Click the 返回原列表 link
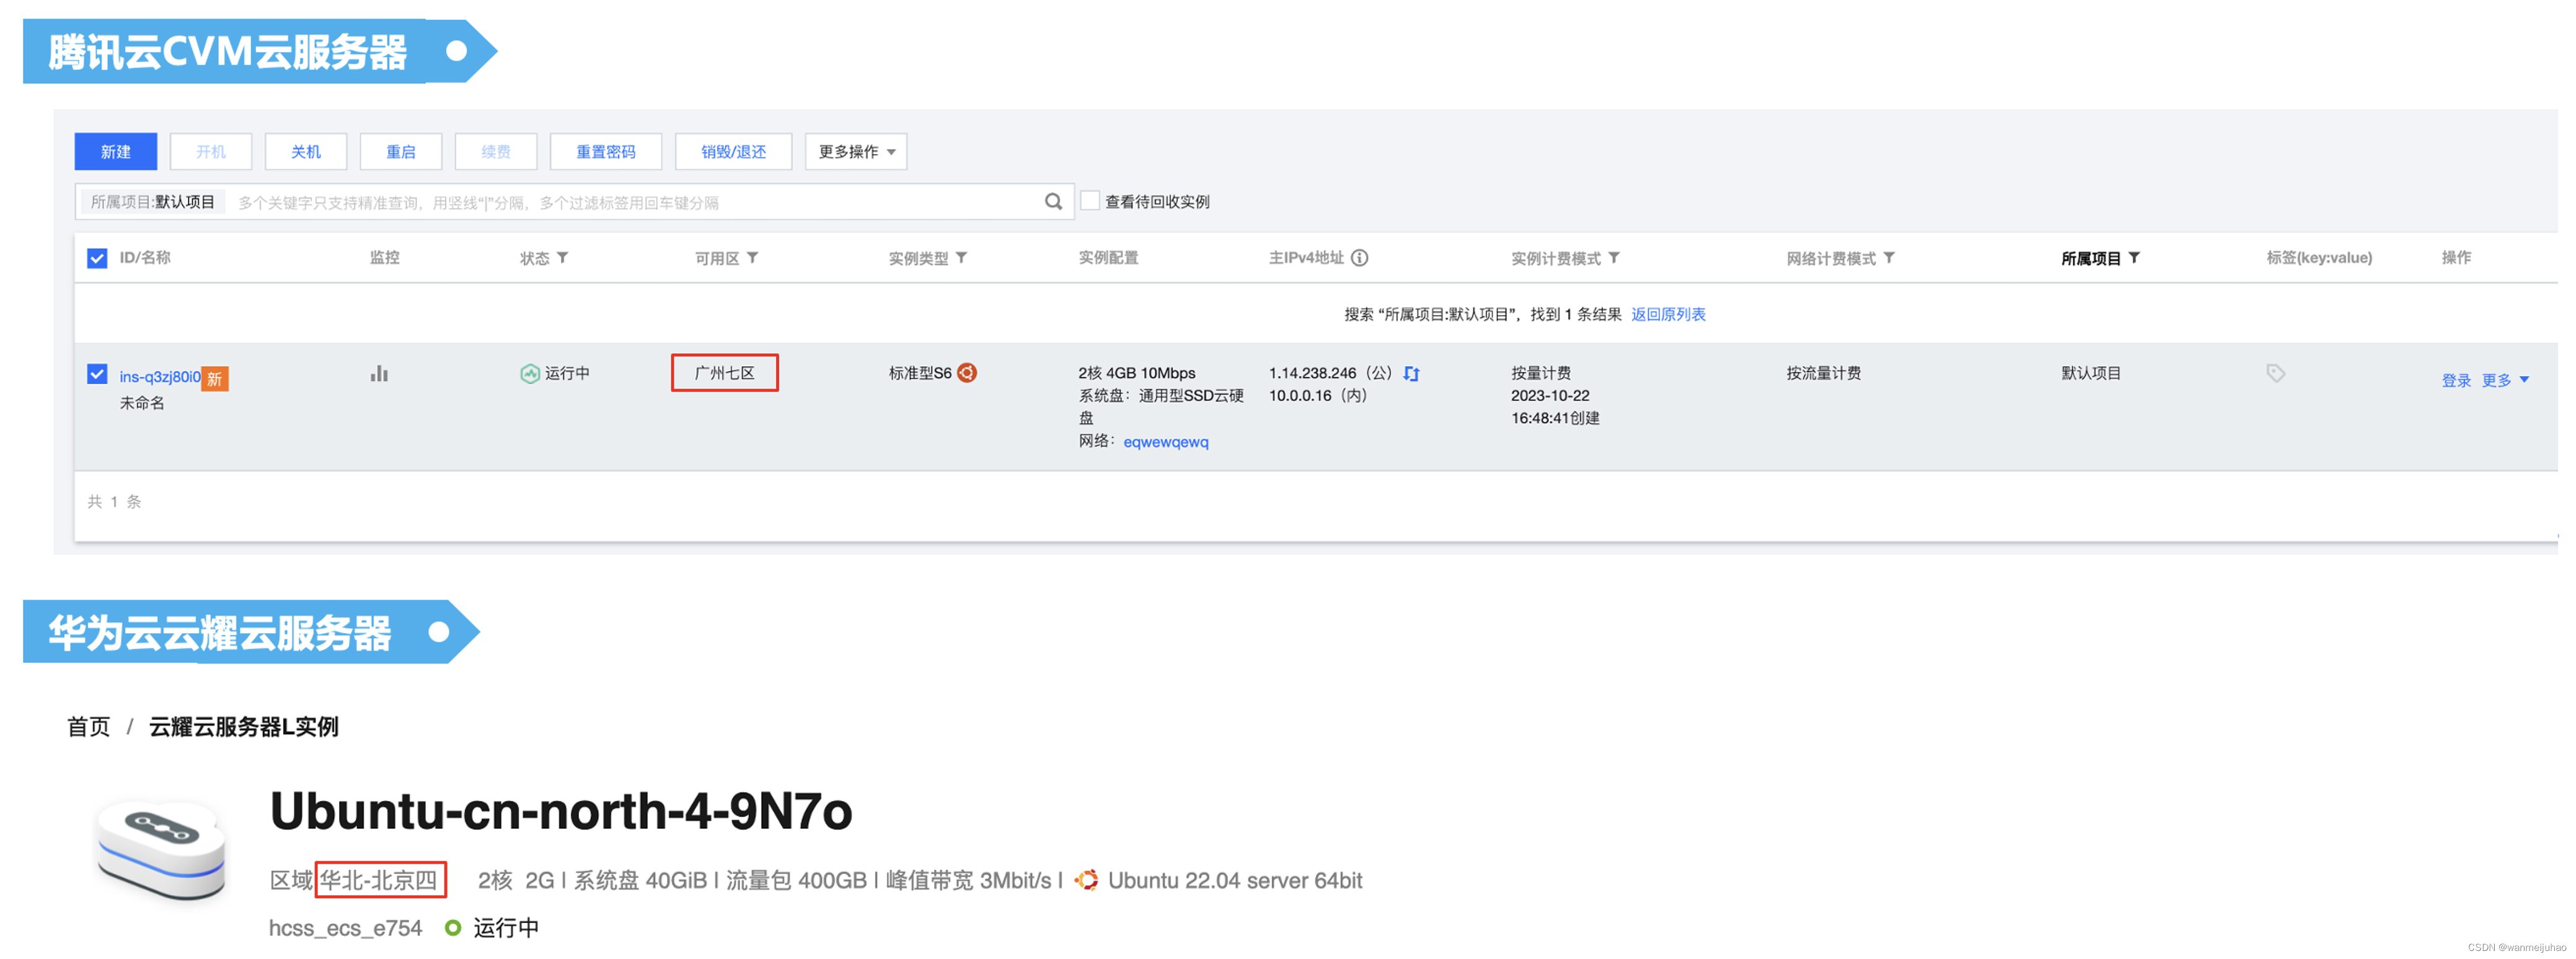This screenshot has width=2576, height=959. (x=1668, y=315)
